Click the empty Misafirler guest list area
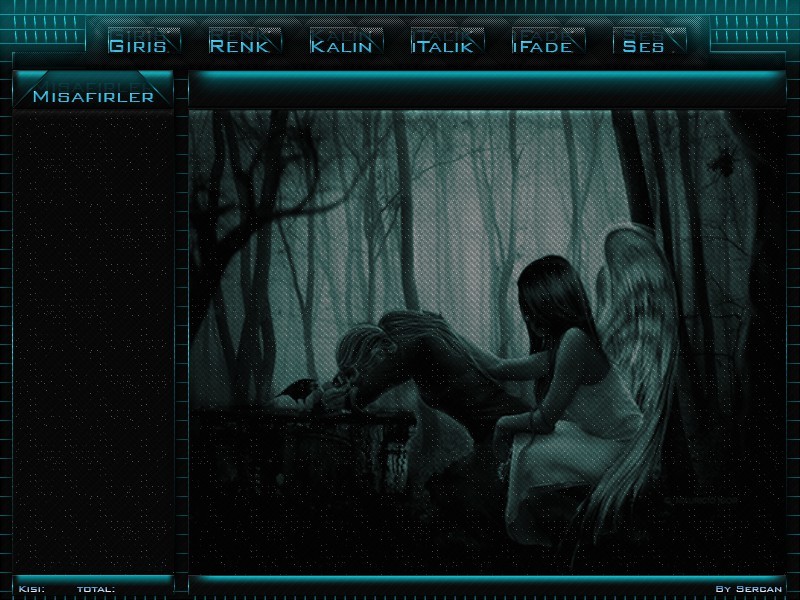 [x=93, y=342]
